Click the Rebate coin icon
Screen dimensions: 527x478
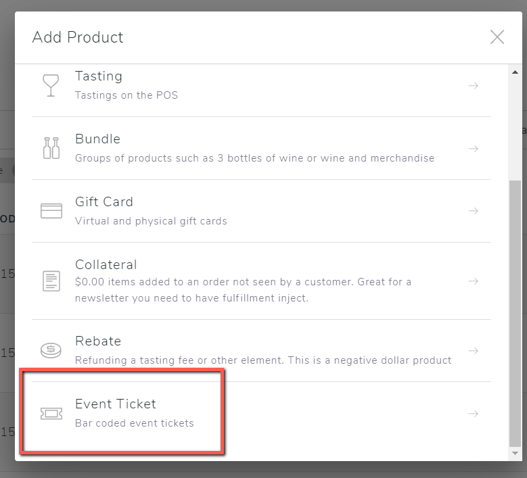(51, 350)
